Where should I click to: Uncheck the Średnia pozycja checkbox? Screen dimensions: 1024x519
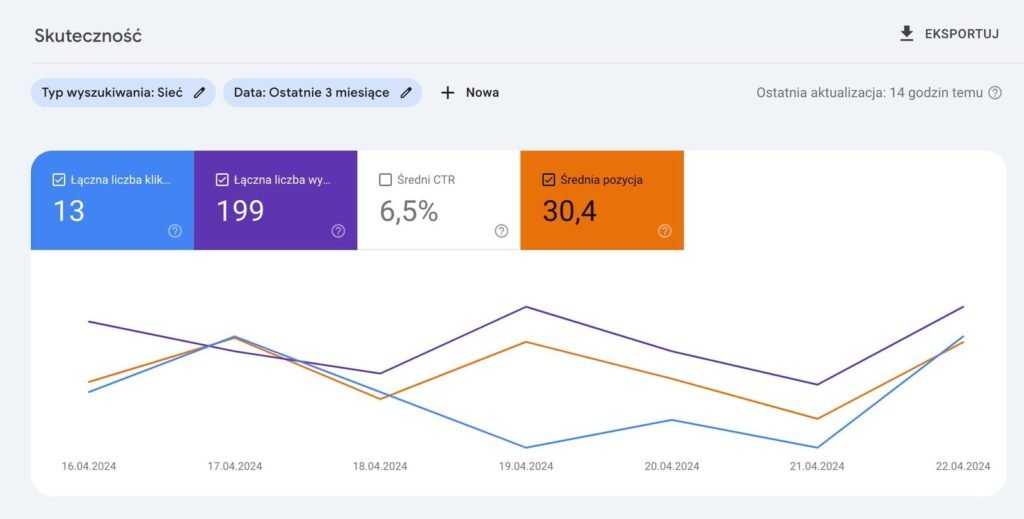point(548,180)
